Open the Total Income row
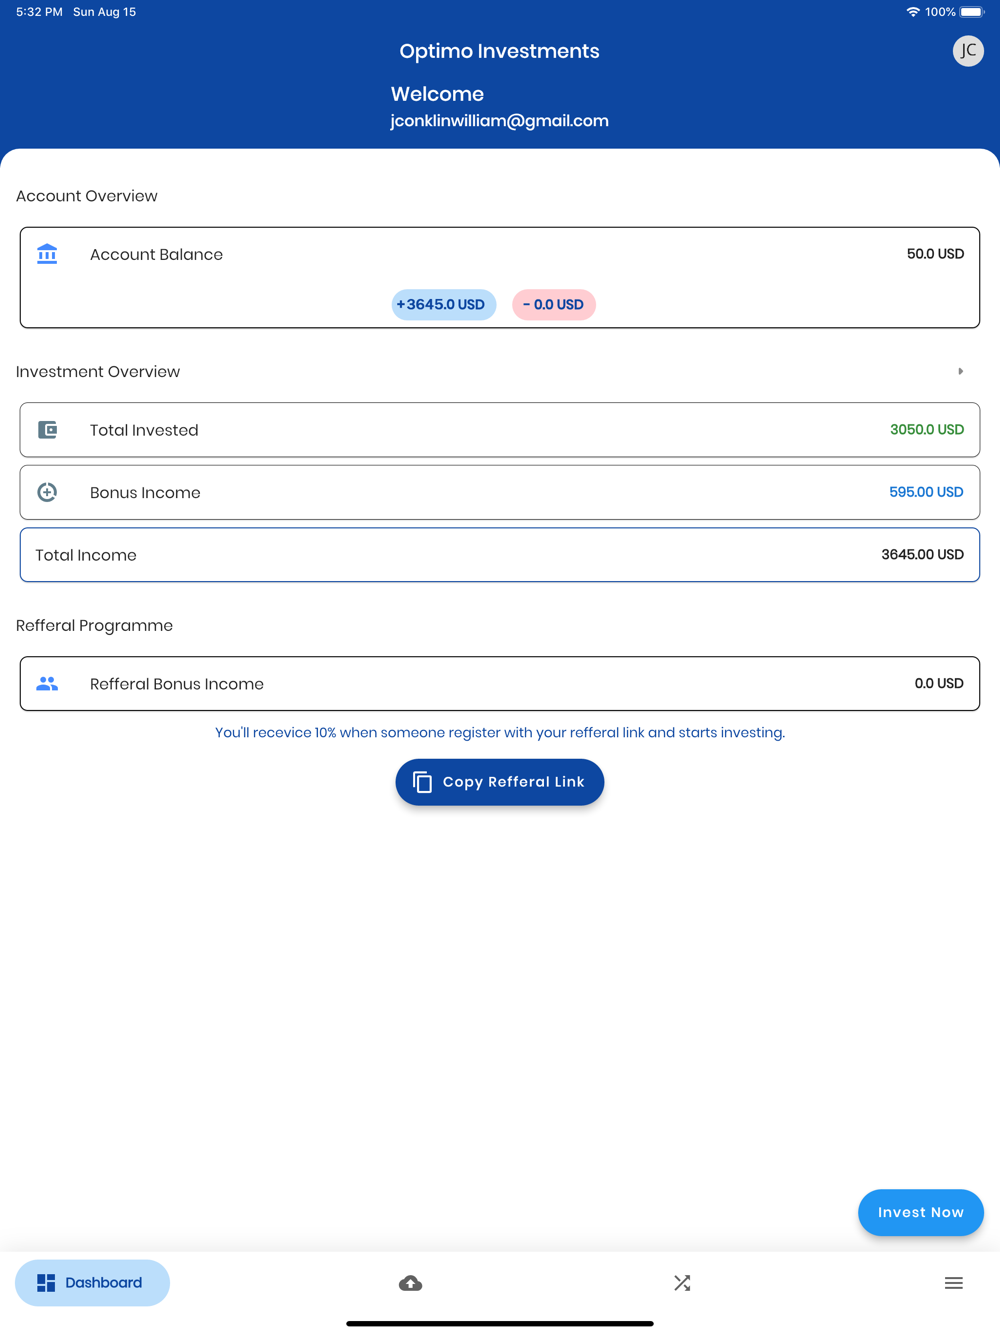1000x1334 pixels. (x=499, y=555)
